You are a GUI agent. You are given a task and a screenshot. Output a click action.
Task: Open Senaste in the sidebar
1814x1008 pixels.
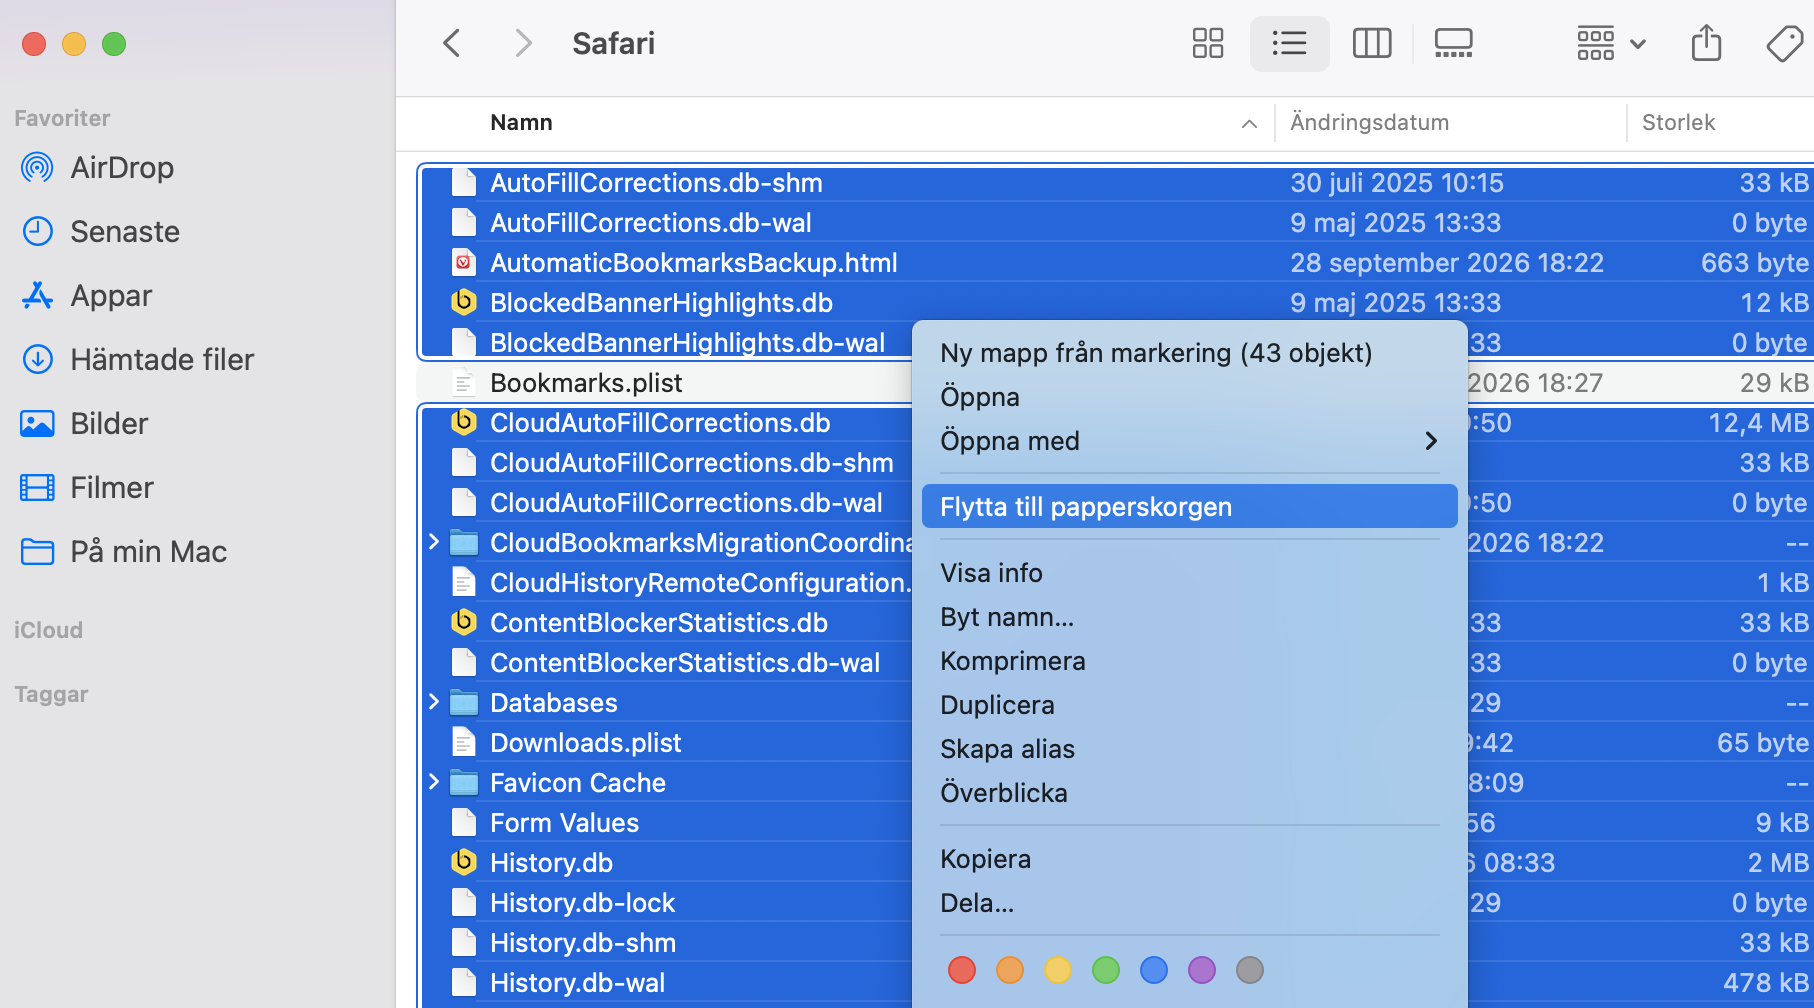coord(100,231)
